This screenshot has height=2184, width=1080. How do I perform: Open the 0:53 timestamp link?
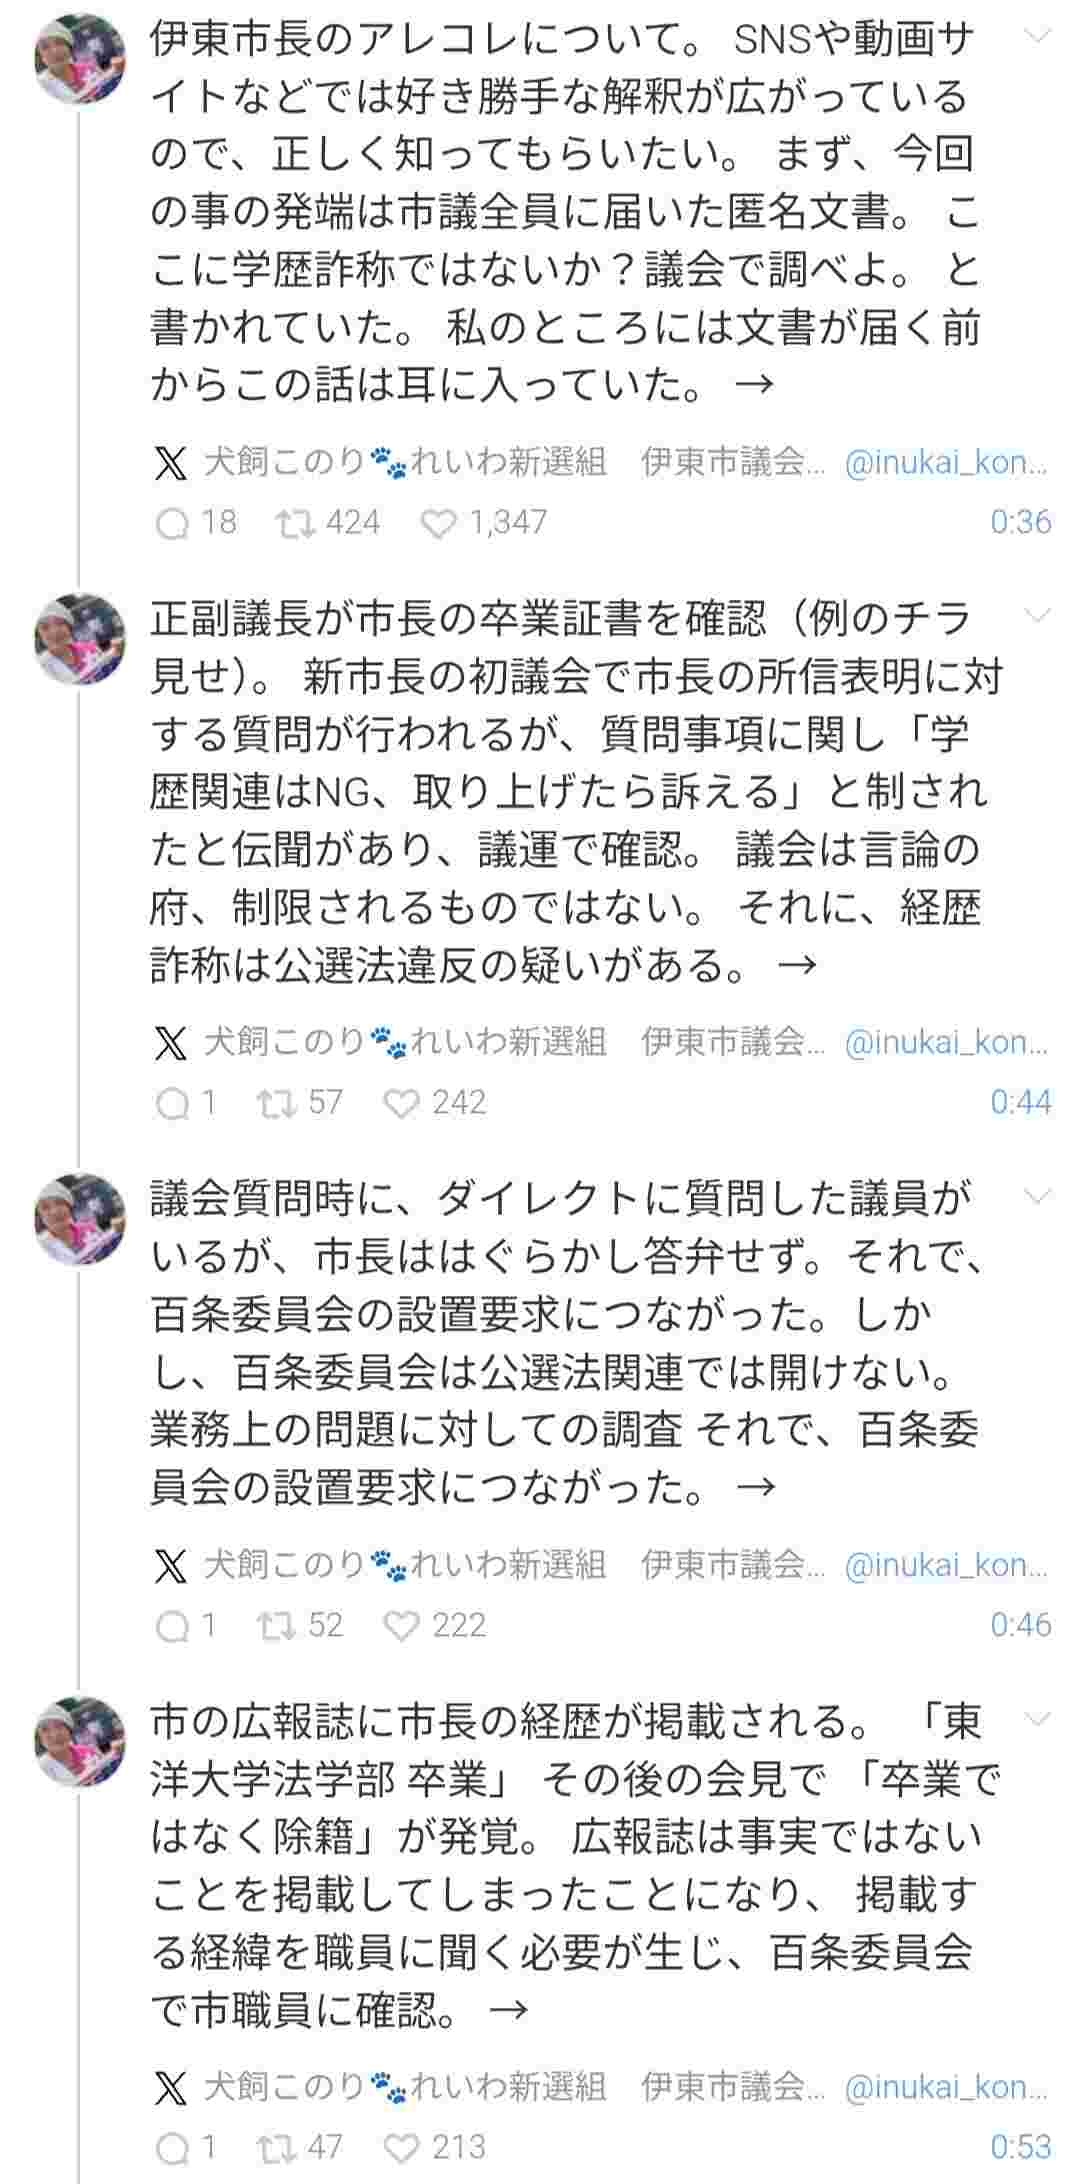coord(1020,2146)
